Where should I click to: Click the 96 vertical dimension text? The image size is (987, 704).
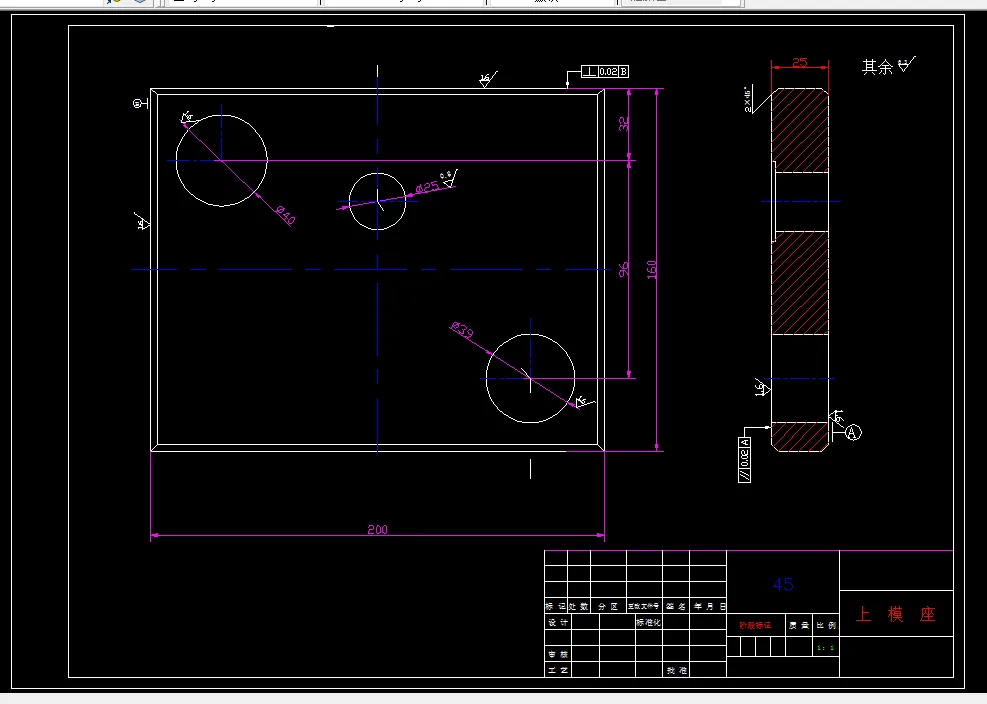(x=623, y=270)
